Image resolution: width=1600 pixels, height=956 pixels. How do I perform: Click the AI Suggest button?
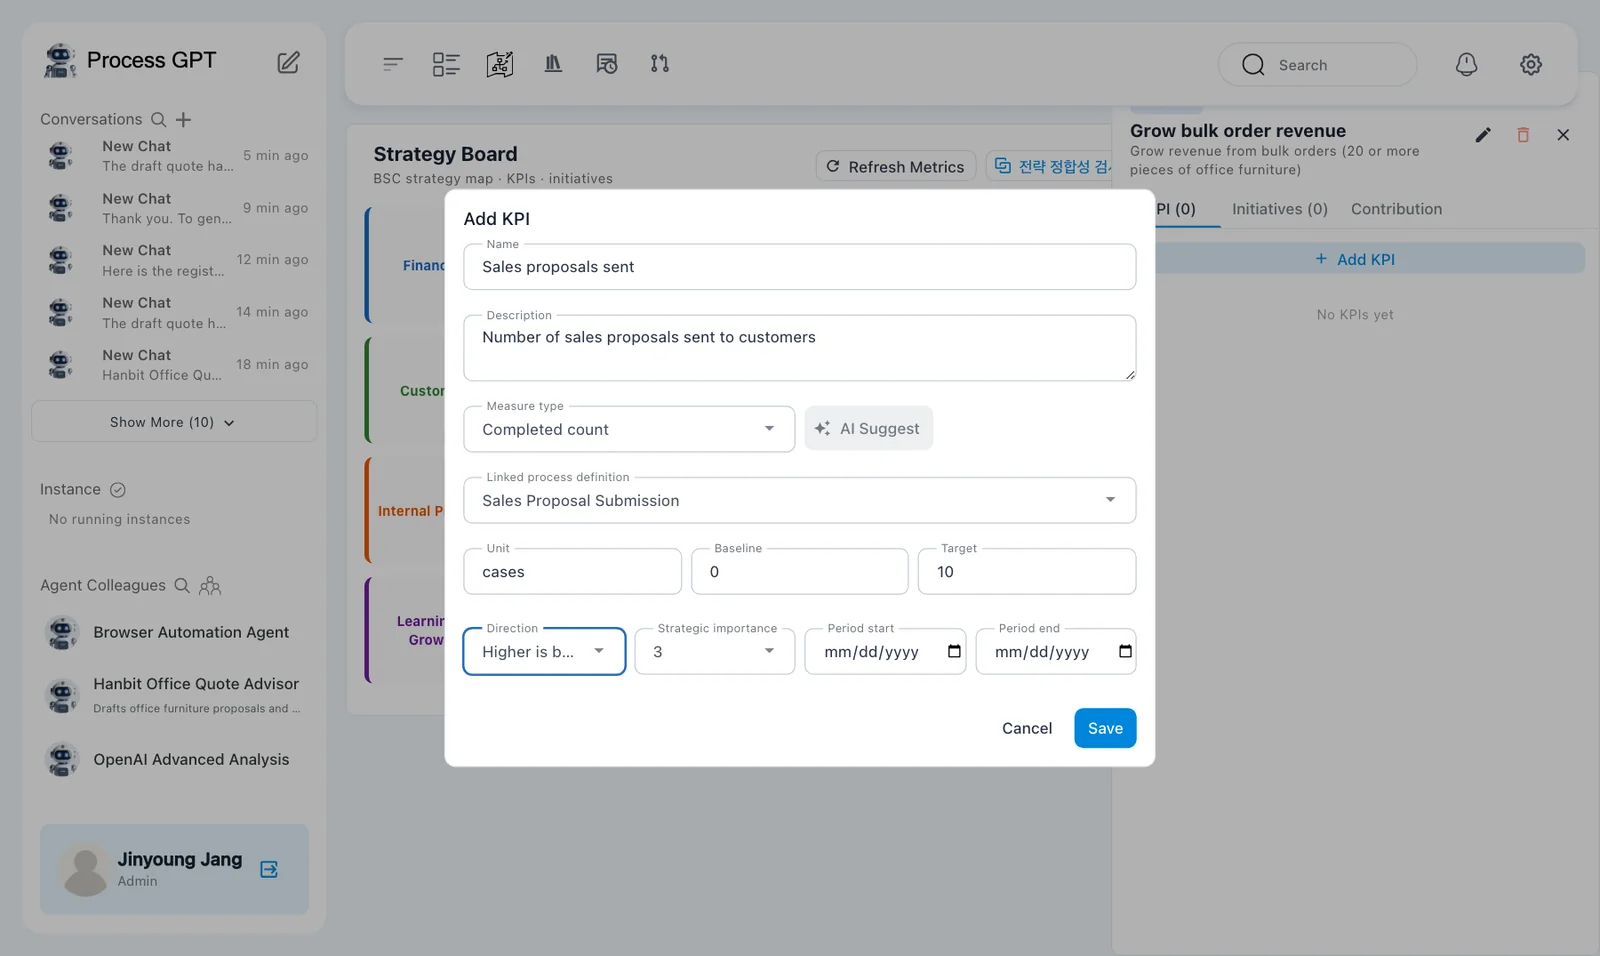tap(868, 428)
